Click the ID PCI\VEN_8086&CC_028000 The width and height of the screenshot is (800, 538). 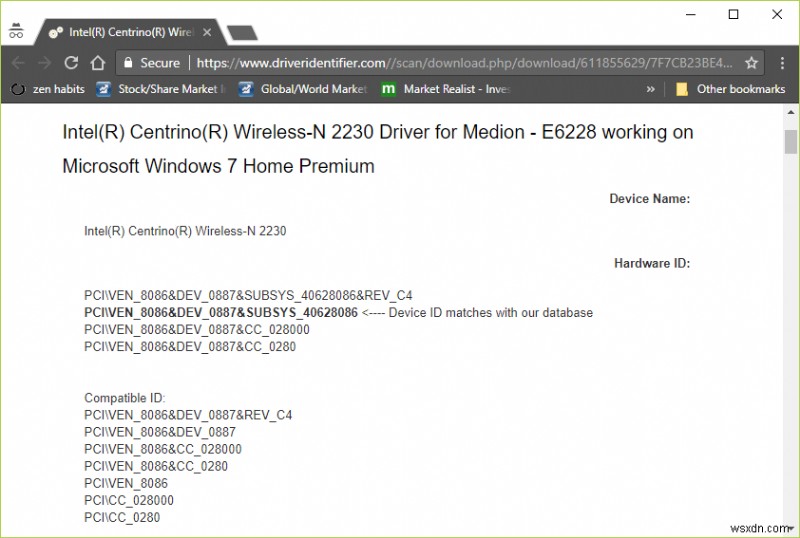(x=163, y=449)
